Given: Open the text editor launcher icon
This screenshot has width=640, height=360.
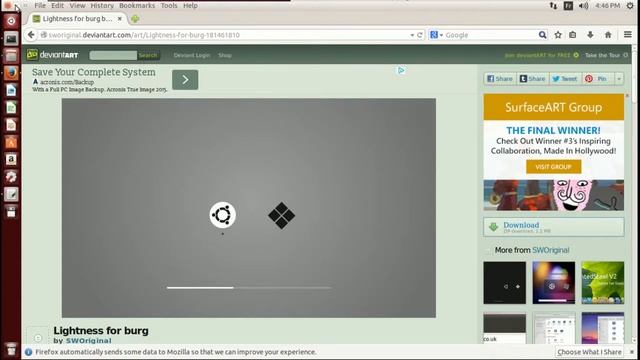Looking at the screenshot, I should click(11, 194).
